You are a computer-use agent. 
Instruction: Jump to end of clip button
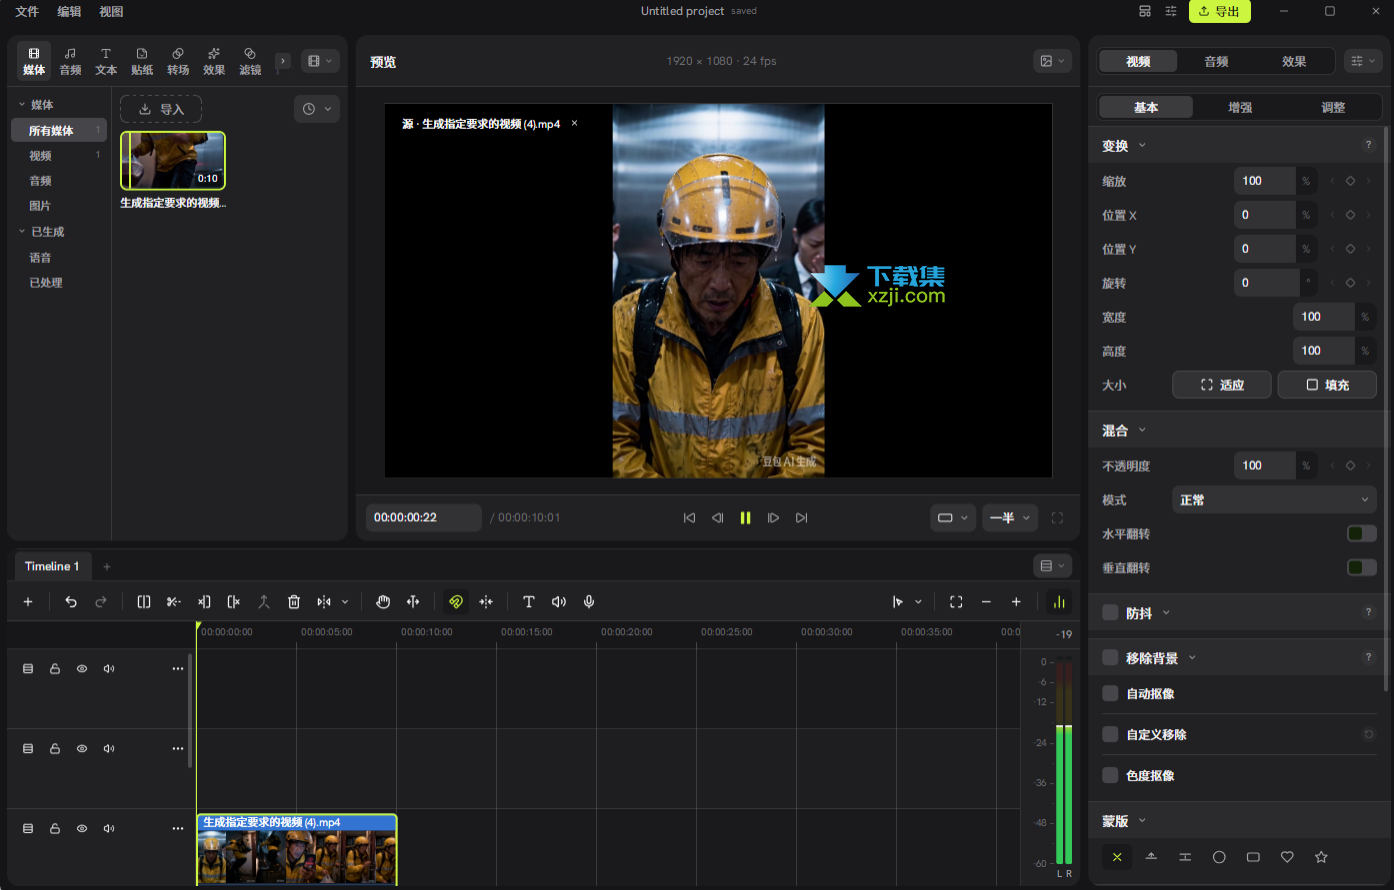click(x=801, y=518)
